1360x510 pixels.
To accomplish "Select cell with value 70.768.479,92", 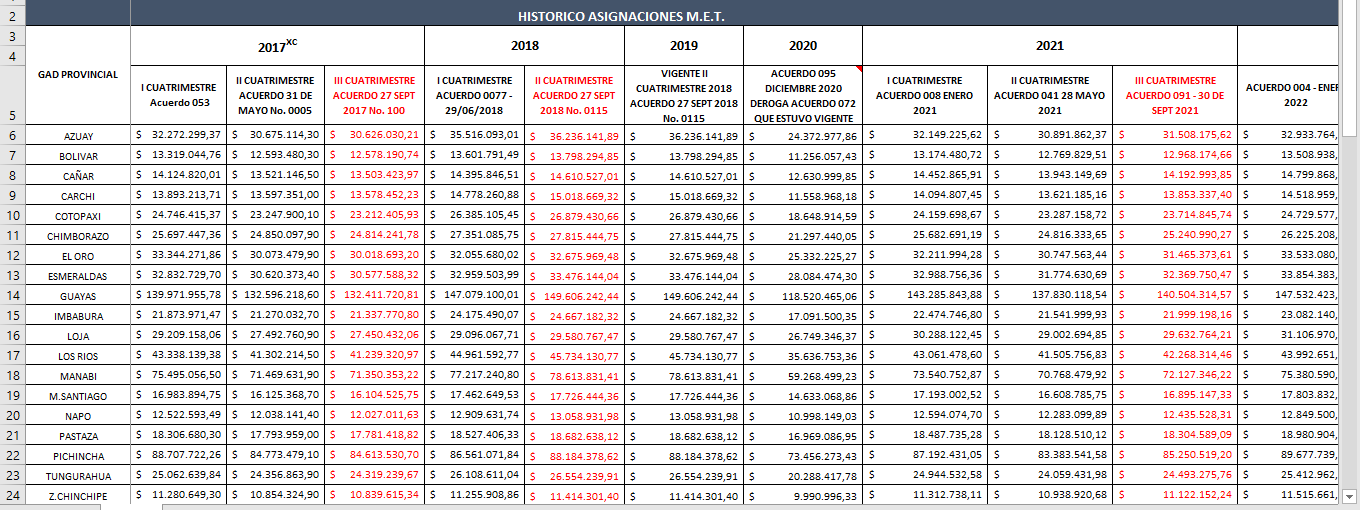I will pos(1050,375).
